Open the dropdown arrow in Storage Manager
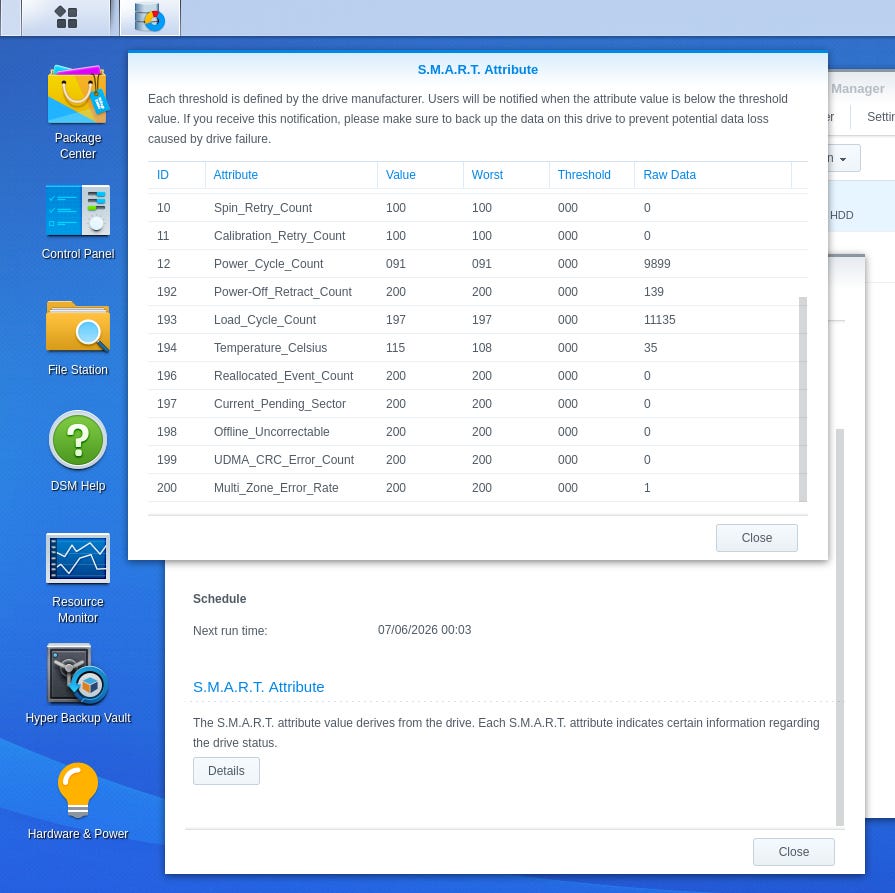This screenshot has width=895, height=893. 842,159
